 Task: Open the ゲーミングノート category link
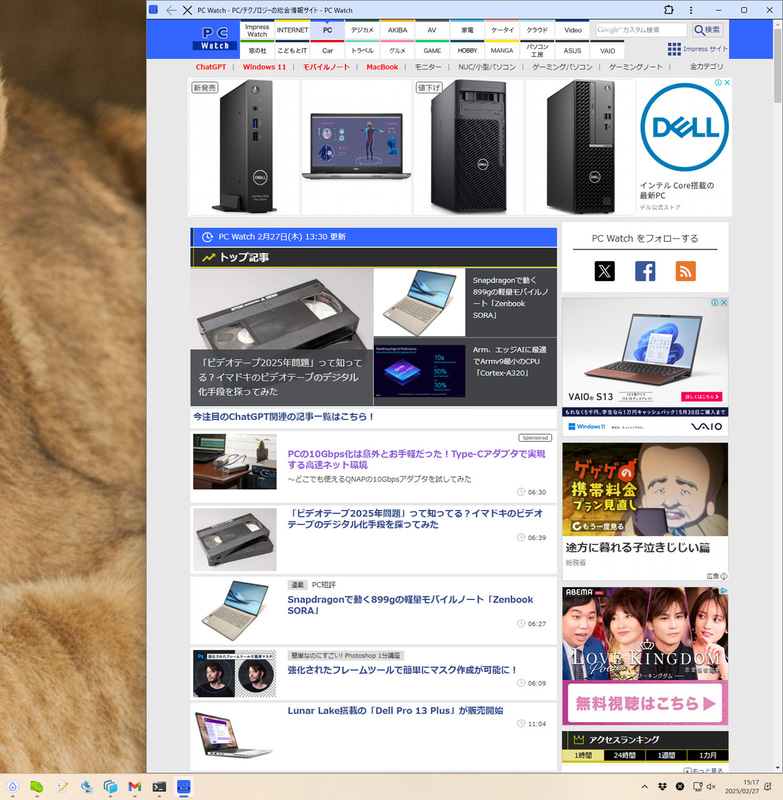(636, 67)
